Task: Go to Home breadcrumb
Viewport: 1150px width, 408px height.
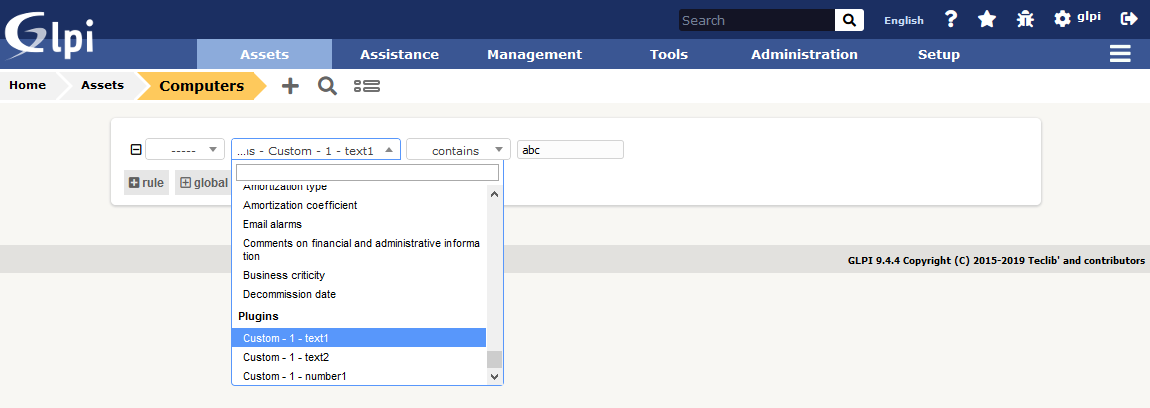Action: point(27,86)
